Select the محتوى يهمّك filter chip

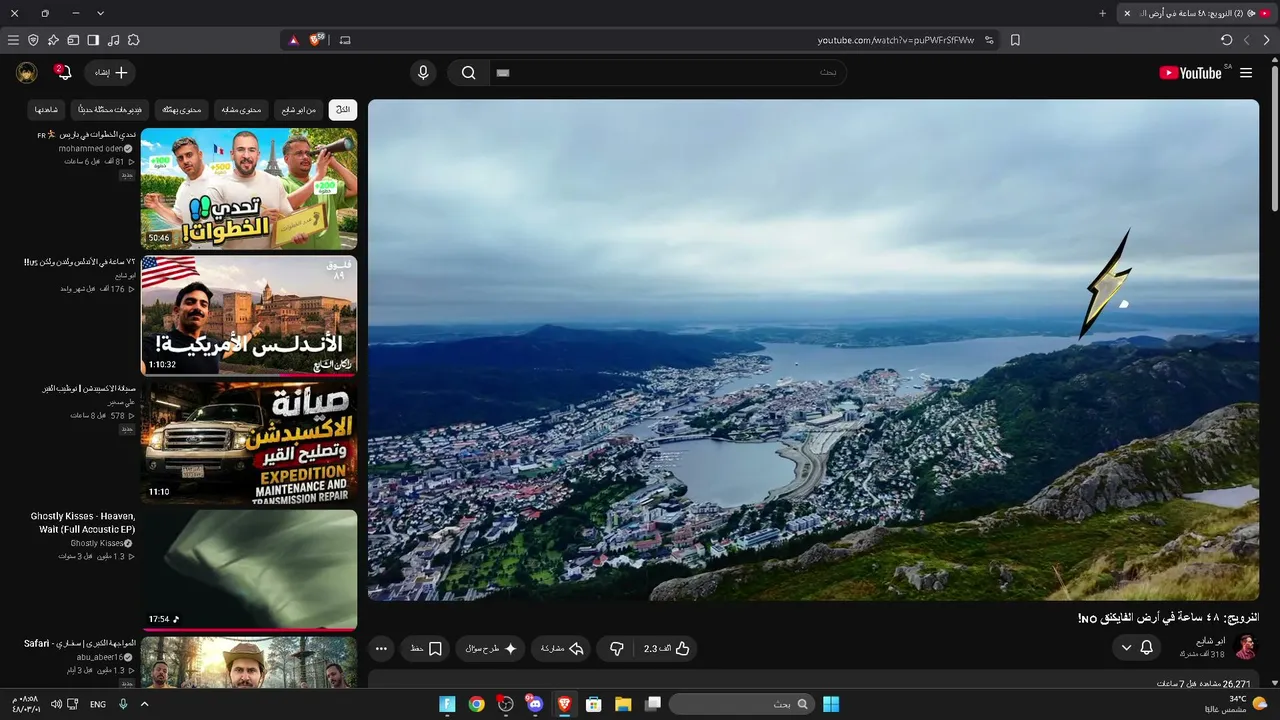coord(182,110)
